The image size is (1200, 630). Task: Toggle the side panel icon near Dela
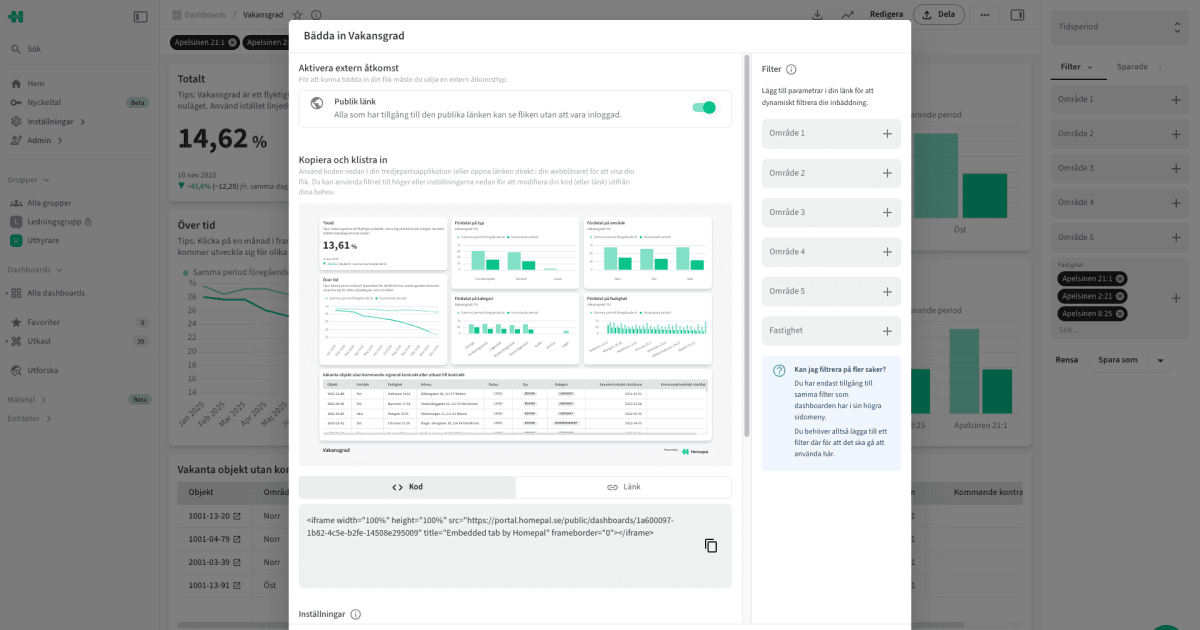point(1015,14)
